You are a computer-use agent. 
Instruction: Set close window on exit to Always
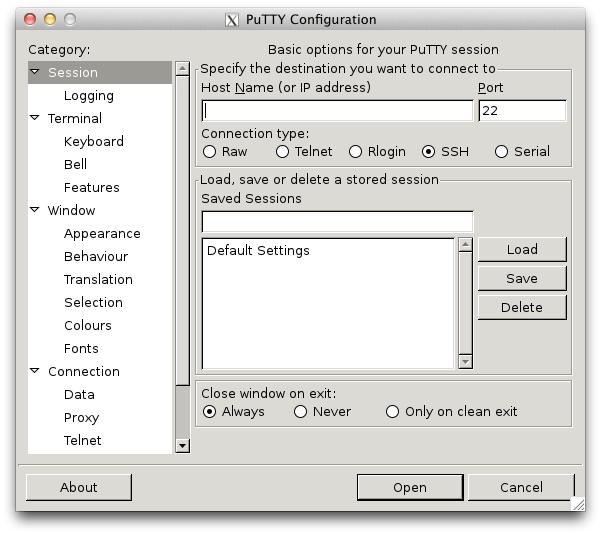(x=209, y=412)
